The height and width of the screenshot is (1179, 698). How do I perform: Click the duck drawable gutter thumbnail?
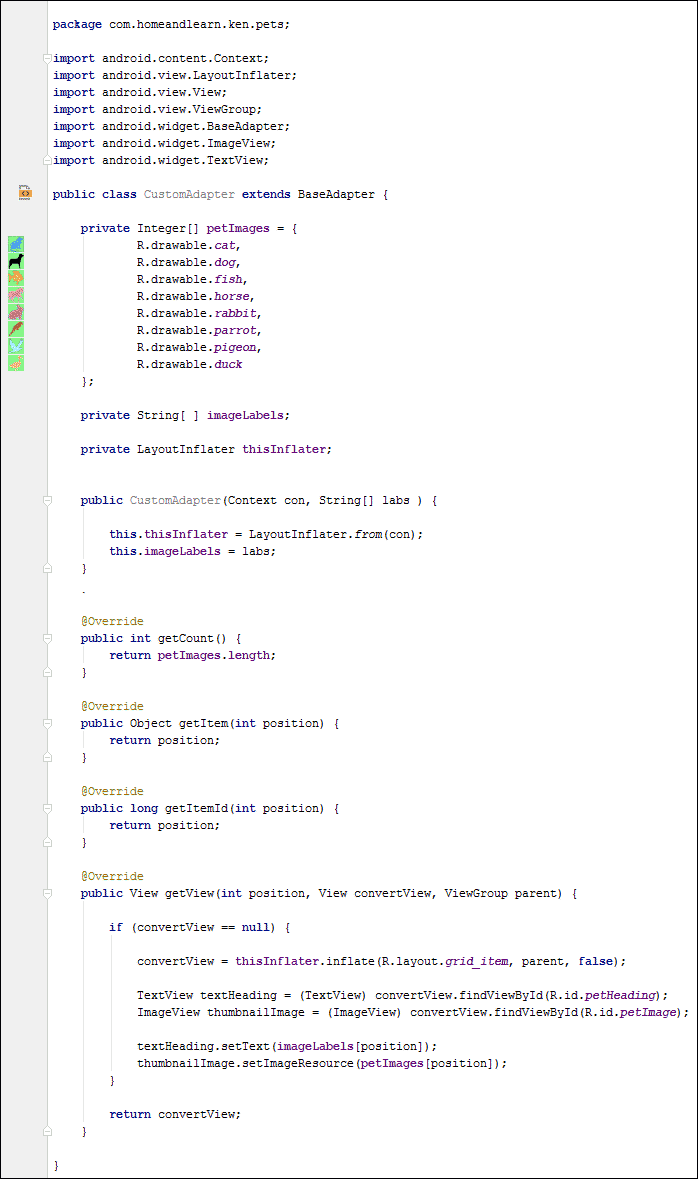point(16,363)
